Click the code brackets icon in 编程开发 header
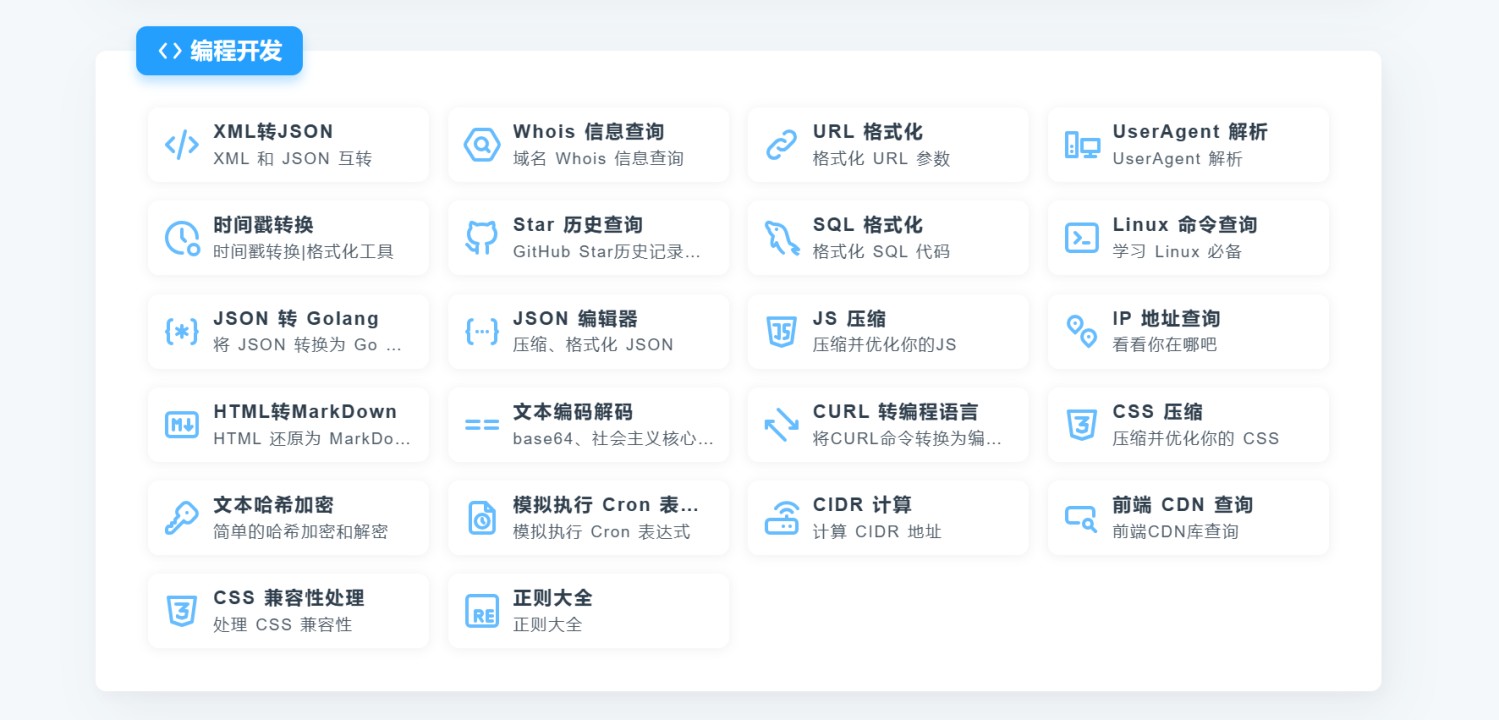 [x=170, y=51]
